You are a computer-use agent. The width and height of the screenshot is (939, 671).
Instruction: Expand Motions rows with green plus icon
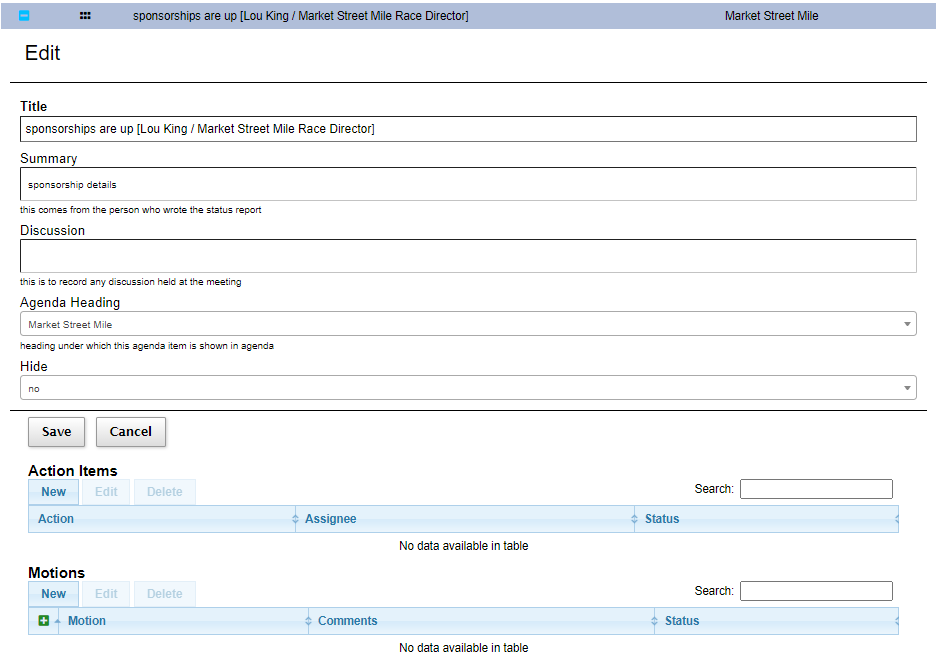[x=44, y=621]
